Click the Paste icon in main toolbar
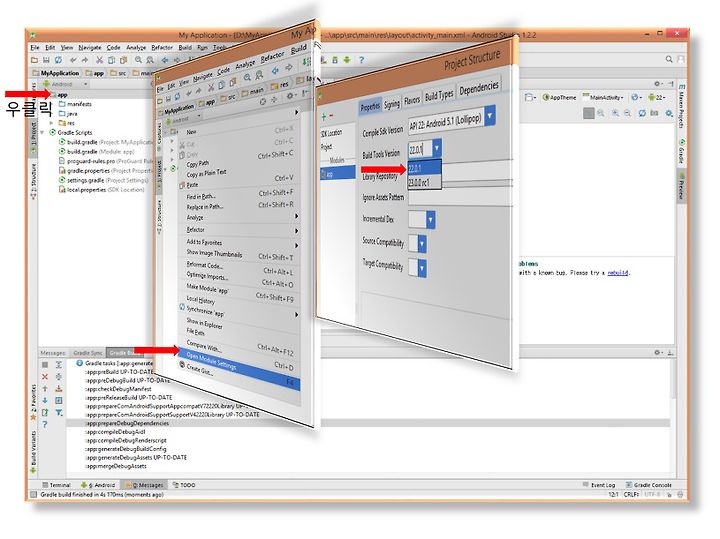 (123, 60)
